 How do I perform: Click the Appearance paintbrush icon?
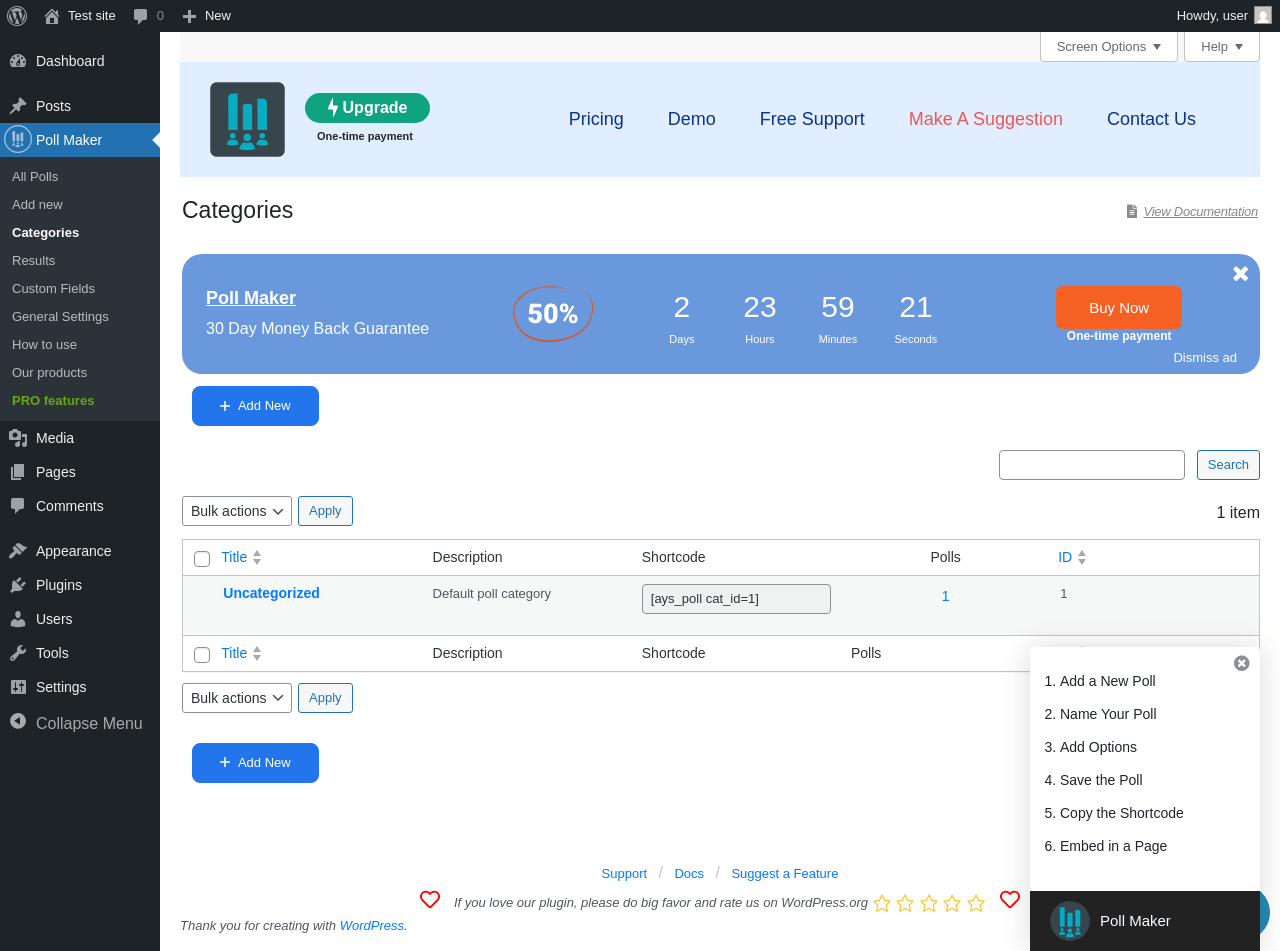18,551
